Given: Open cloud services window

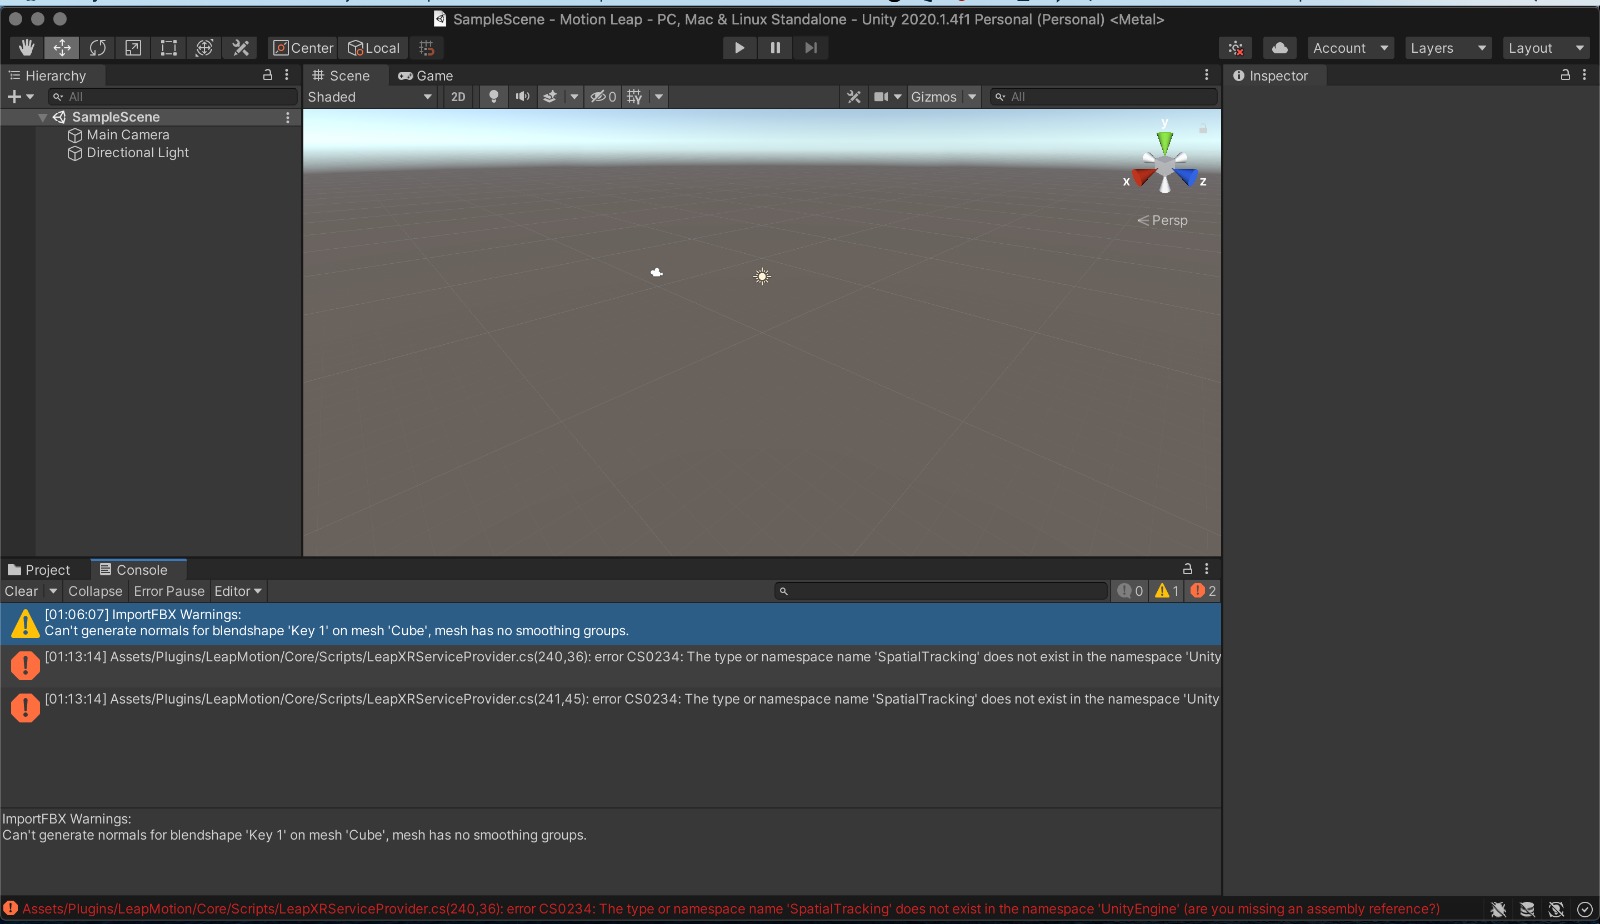Looking at the screenshot, I should [1280, 48].
